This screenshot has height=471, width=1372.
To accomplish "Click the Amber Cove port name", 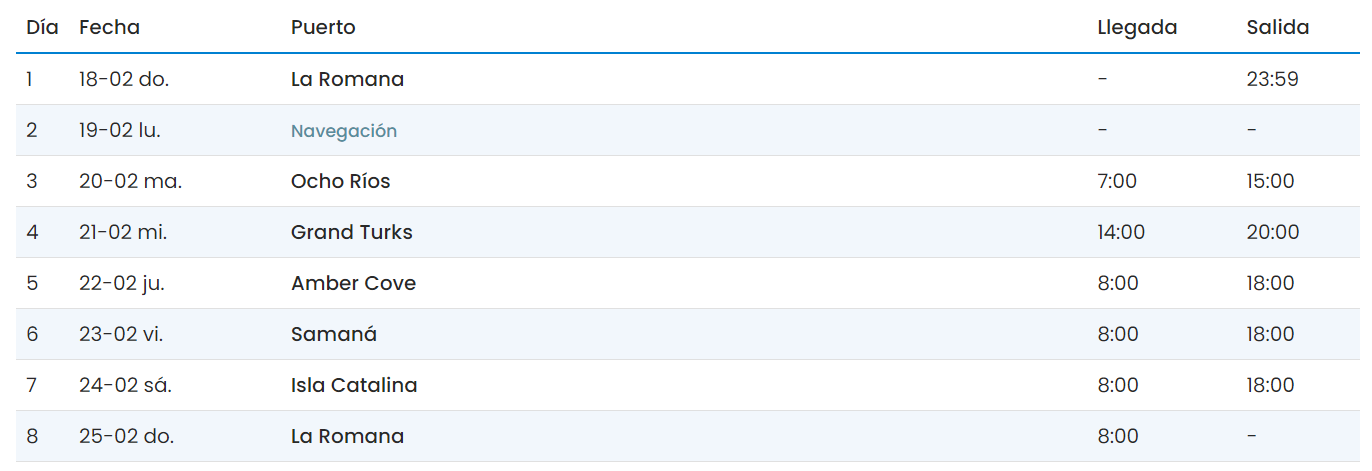I will pos(353,283).
